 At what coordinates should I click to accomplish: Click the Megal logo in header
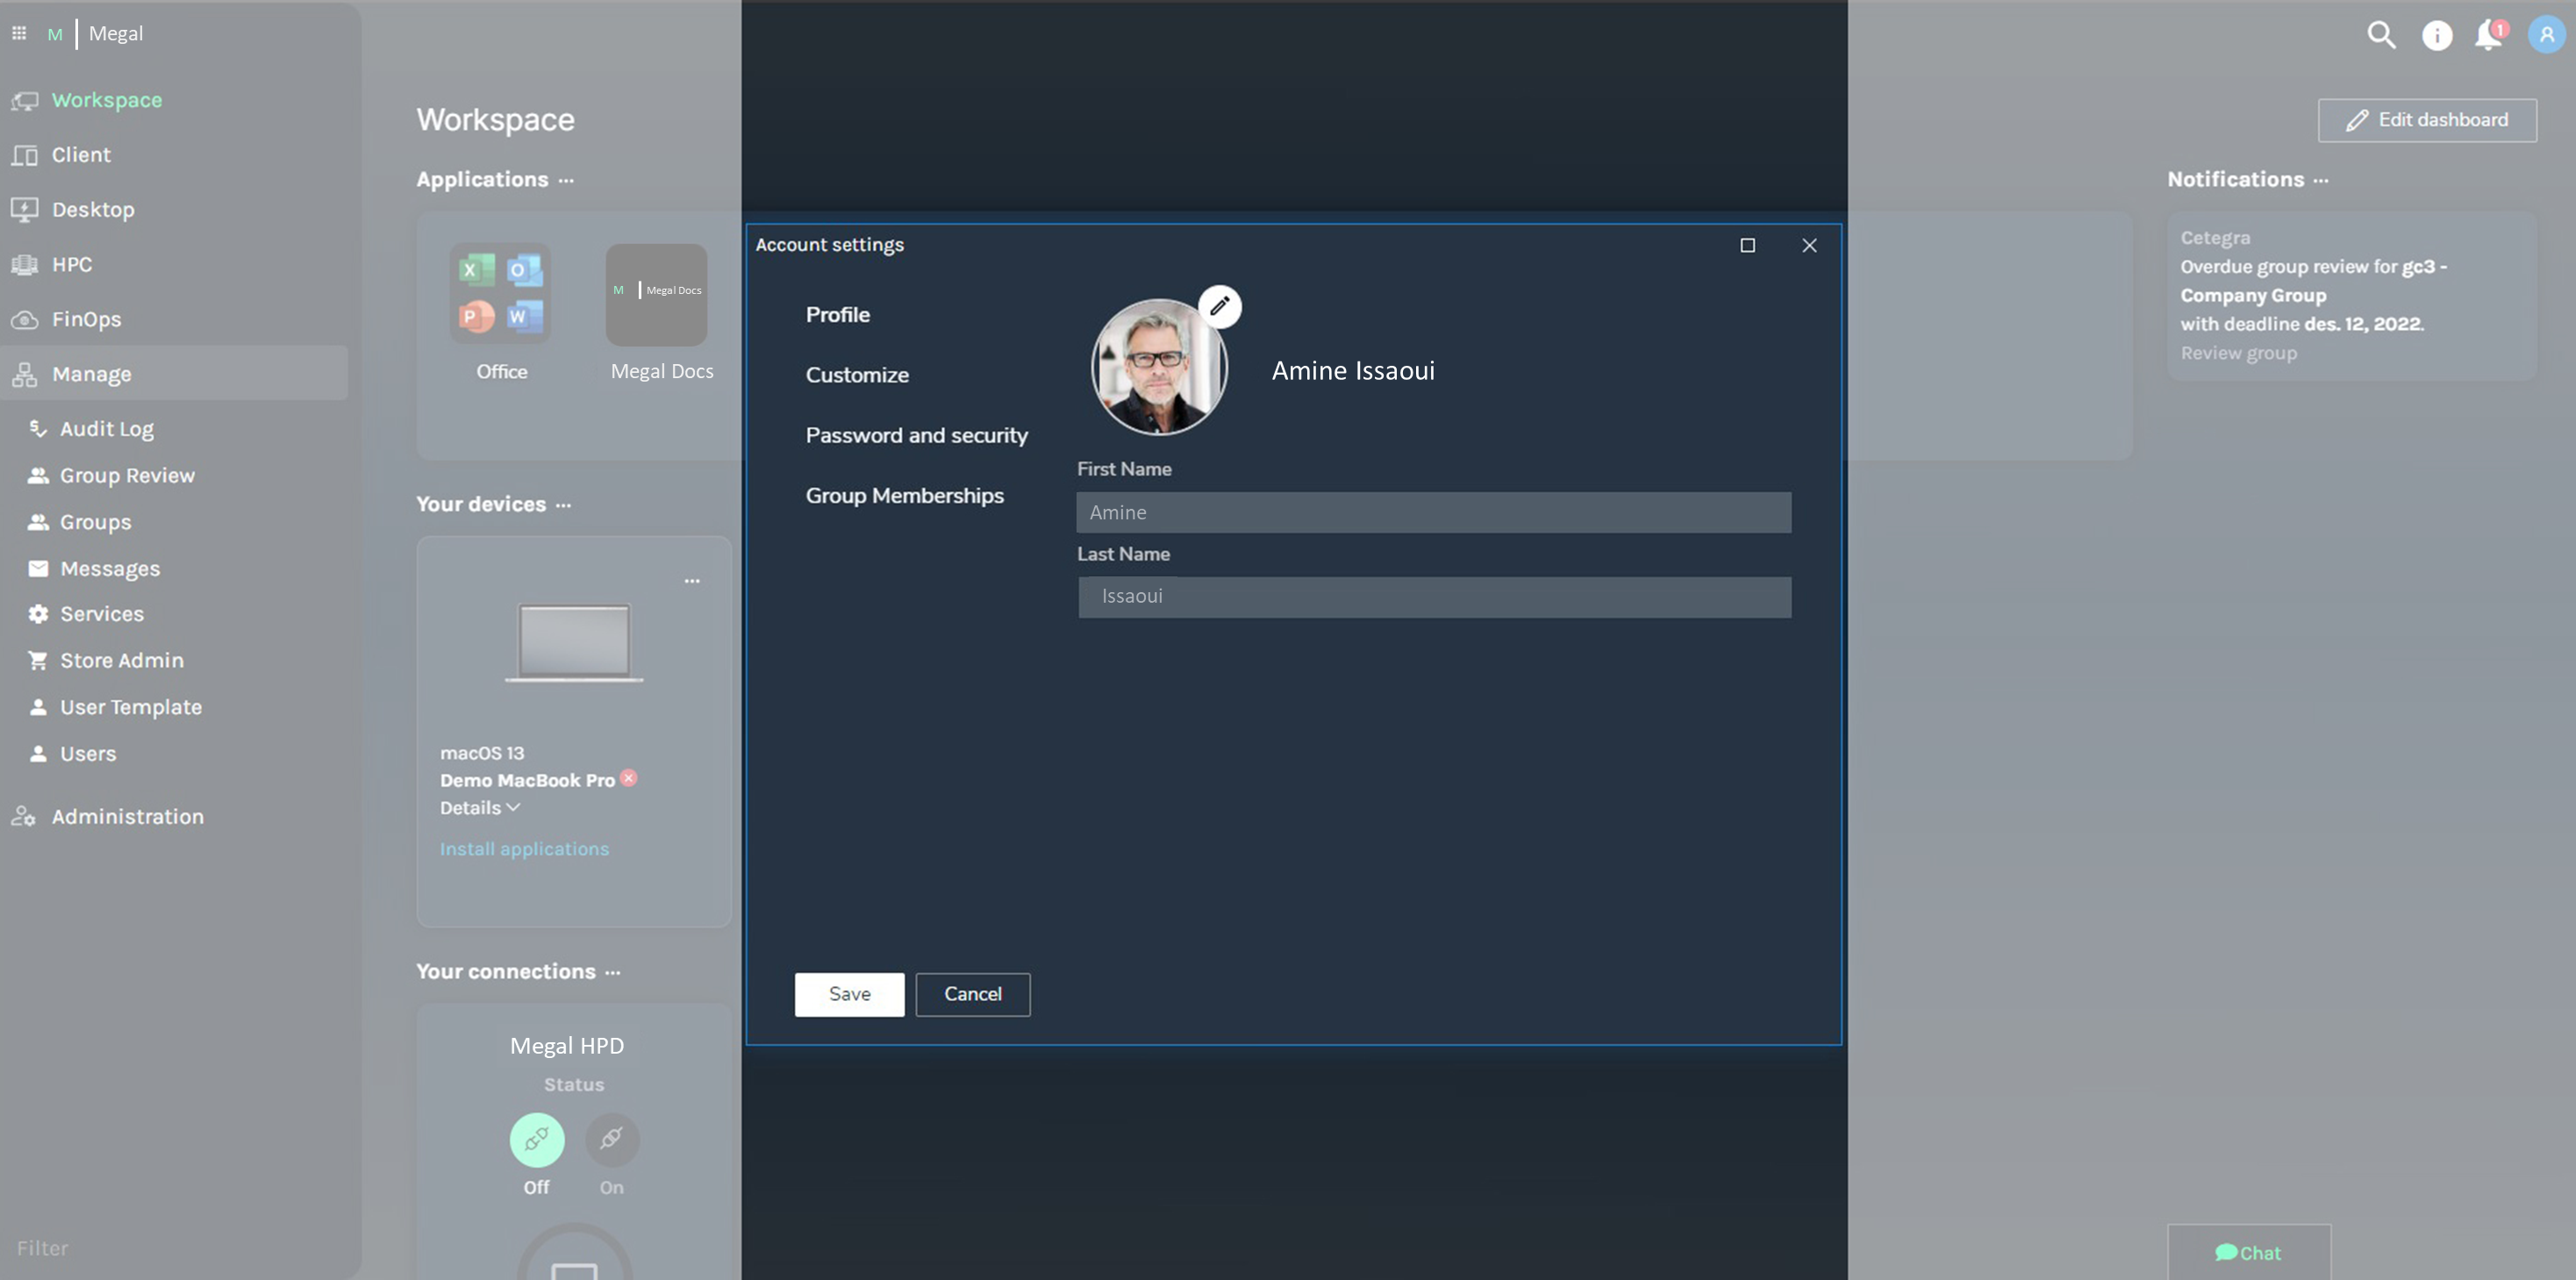coord(96,33)
